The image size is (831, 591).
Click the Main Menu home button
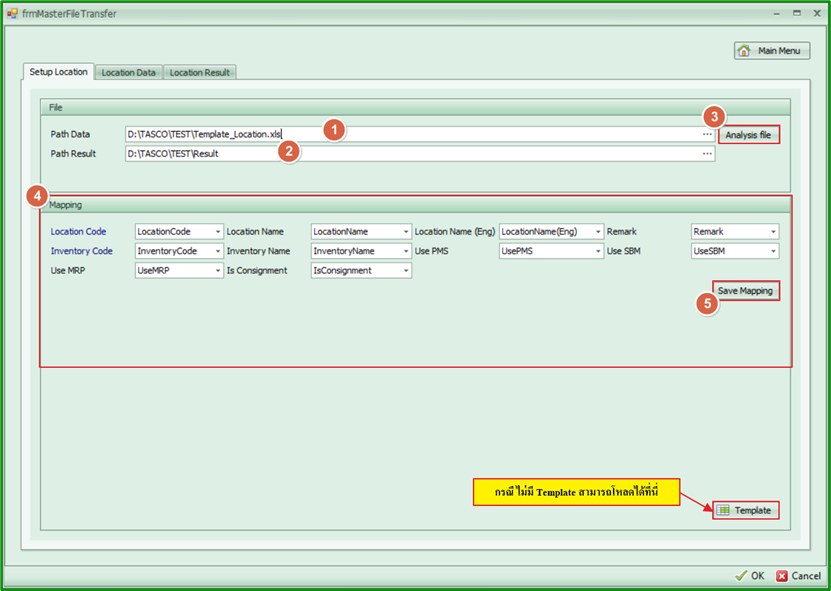[x=771, y=51]
